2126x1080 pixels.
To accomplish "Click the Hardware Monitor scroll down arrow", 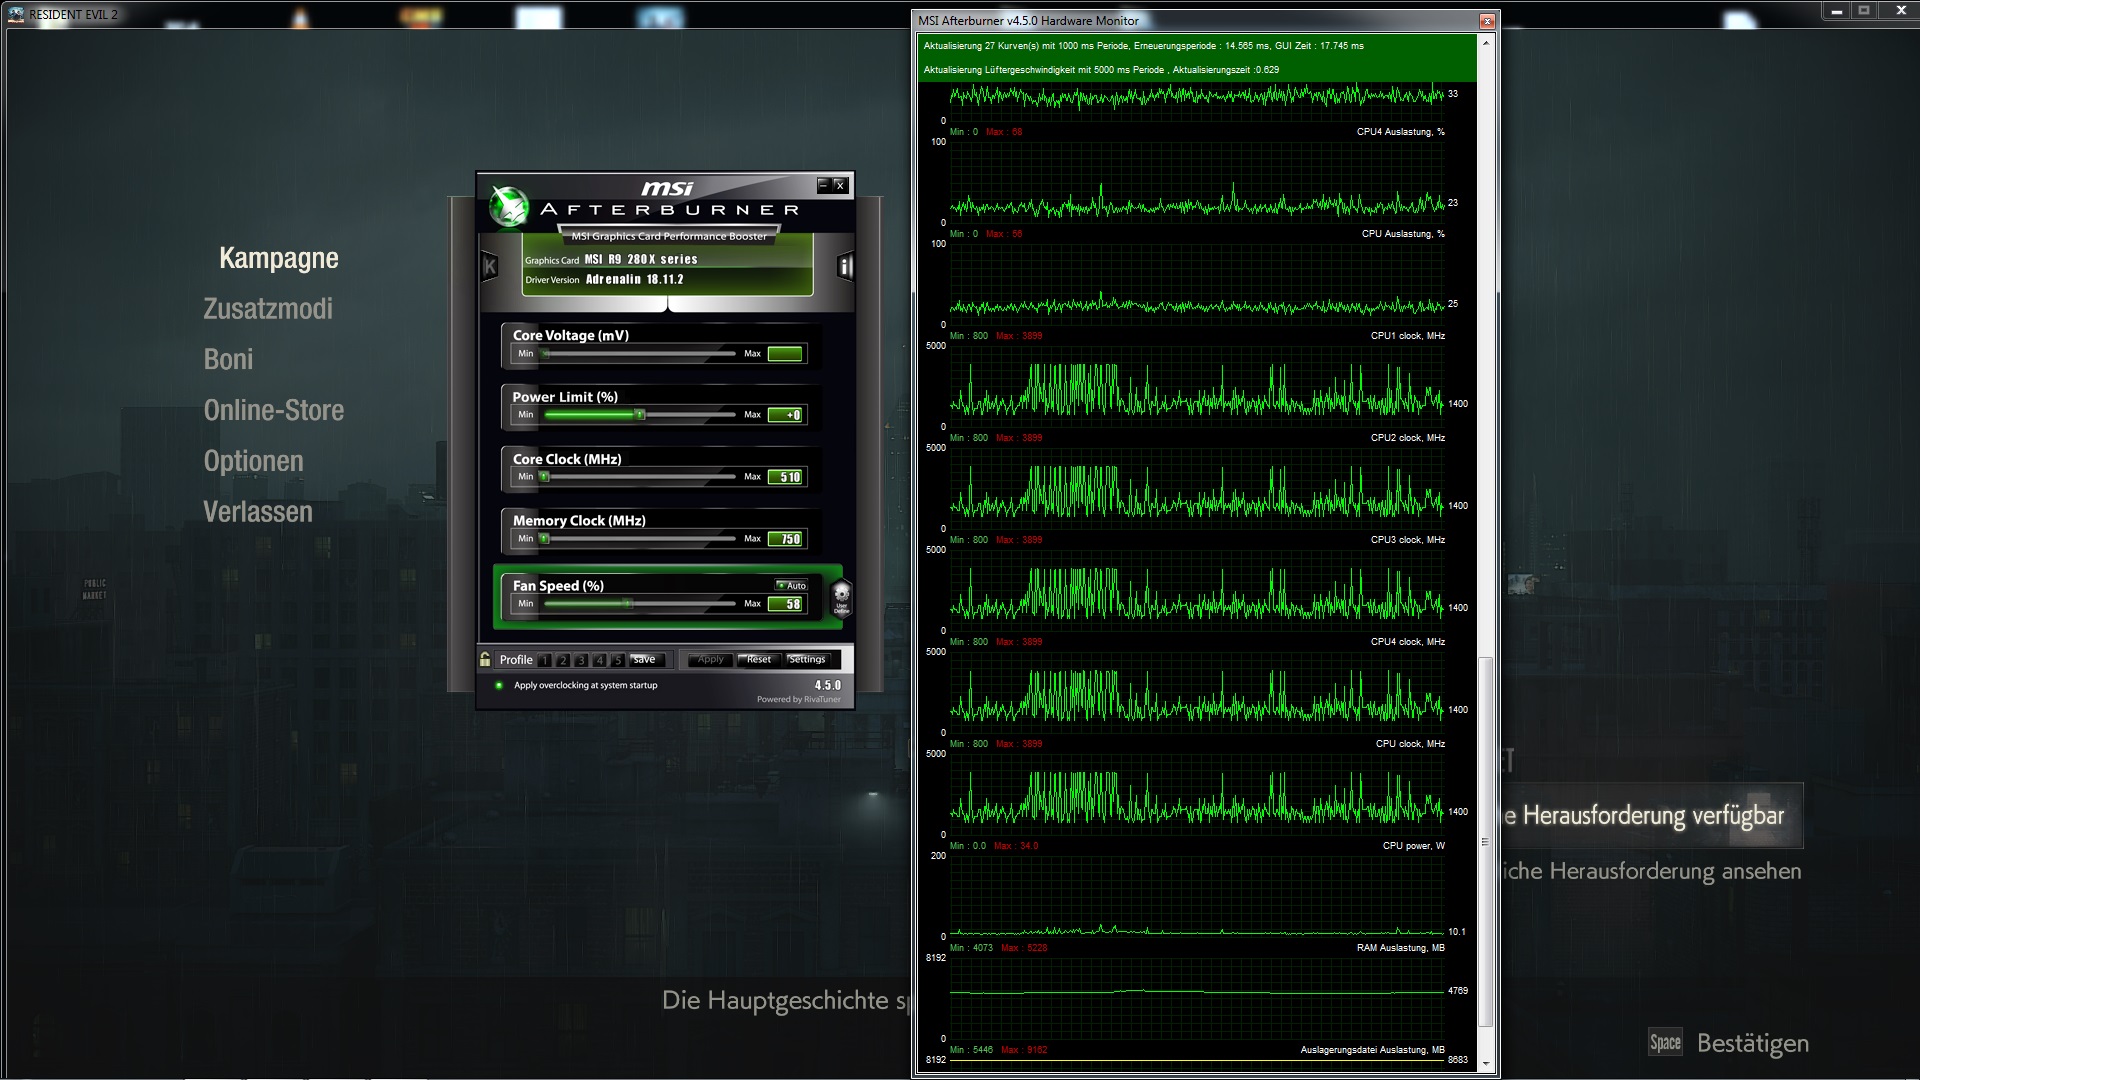I will point(1486,1064).
